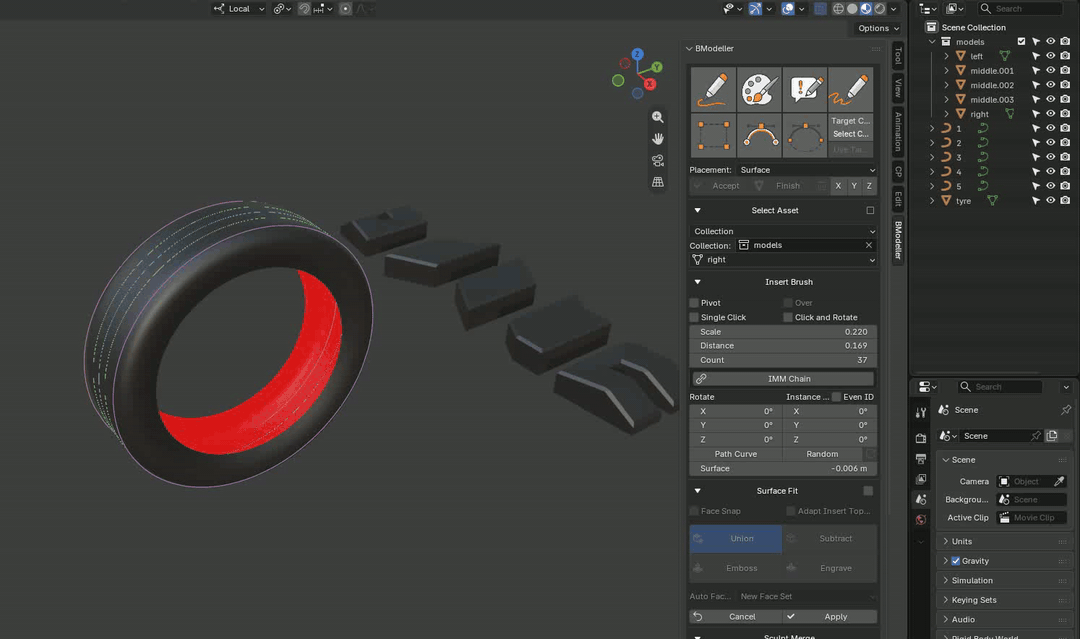Select the paint palette tool in BModeller

click(759, 90)
